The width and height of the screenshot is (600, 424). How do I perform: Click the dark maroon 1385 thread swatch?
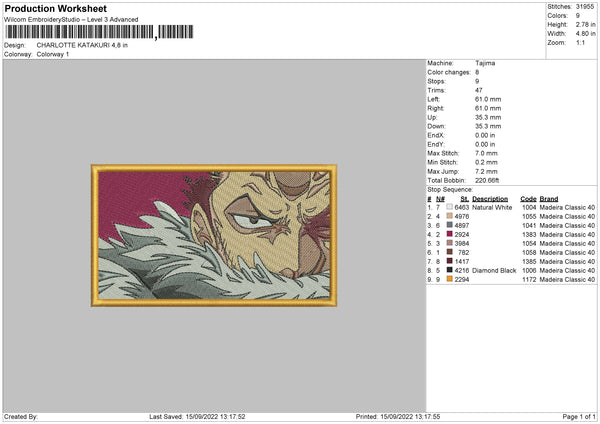449,261
